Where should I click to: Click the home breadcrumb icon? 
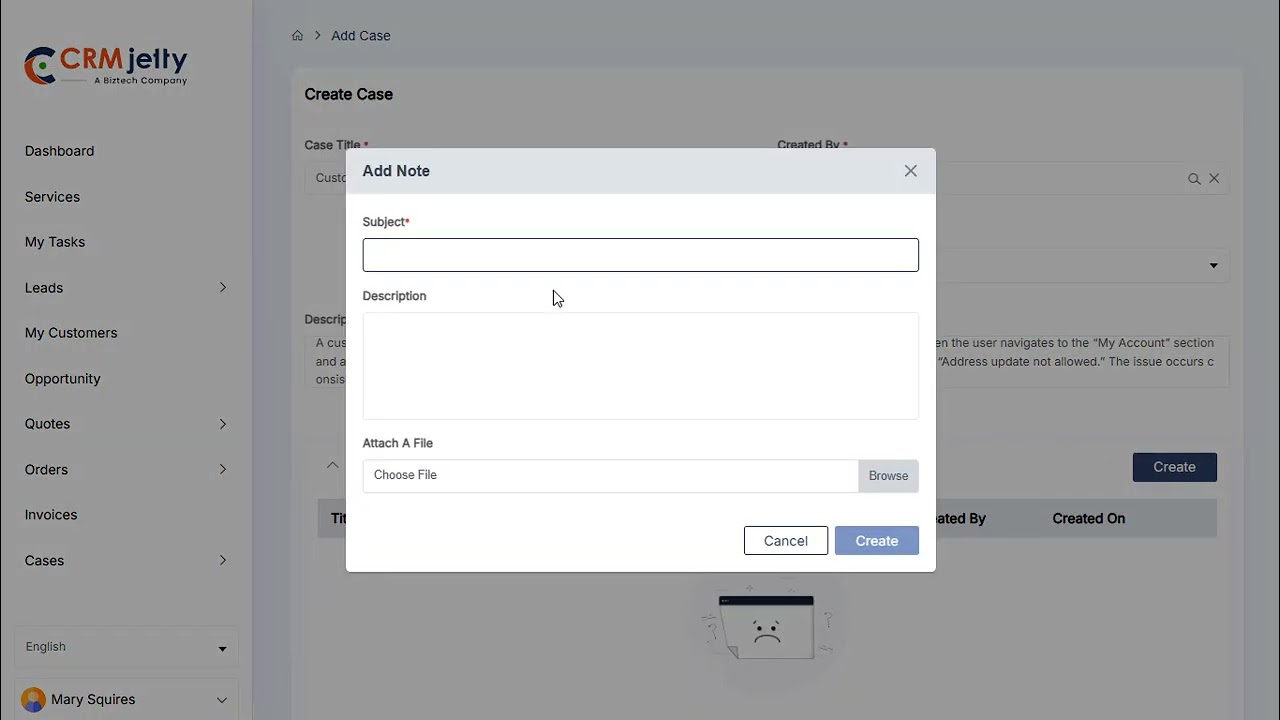coord(297,36)
